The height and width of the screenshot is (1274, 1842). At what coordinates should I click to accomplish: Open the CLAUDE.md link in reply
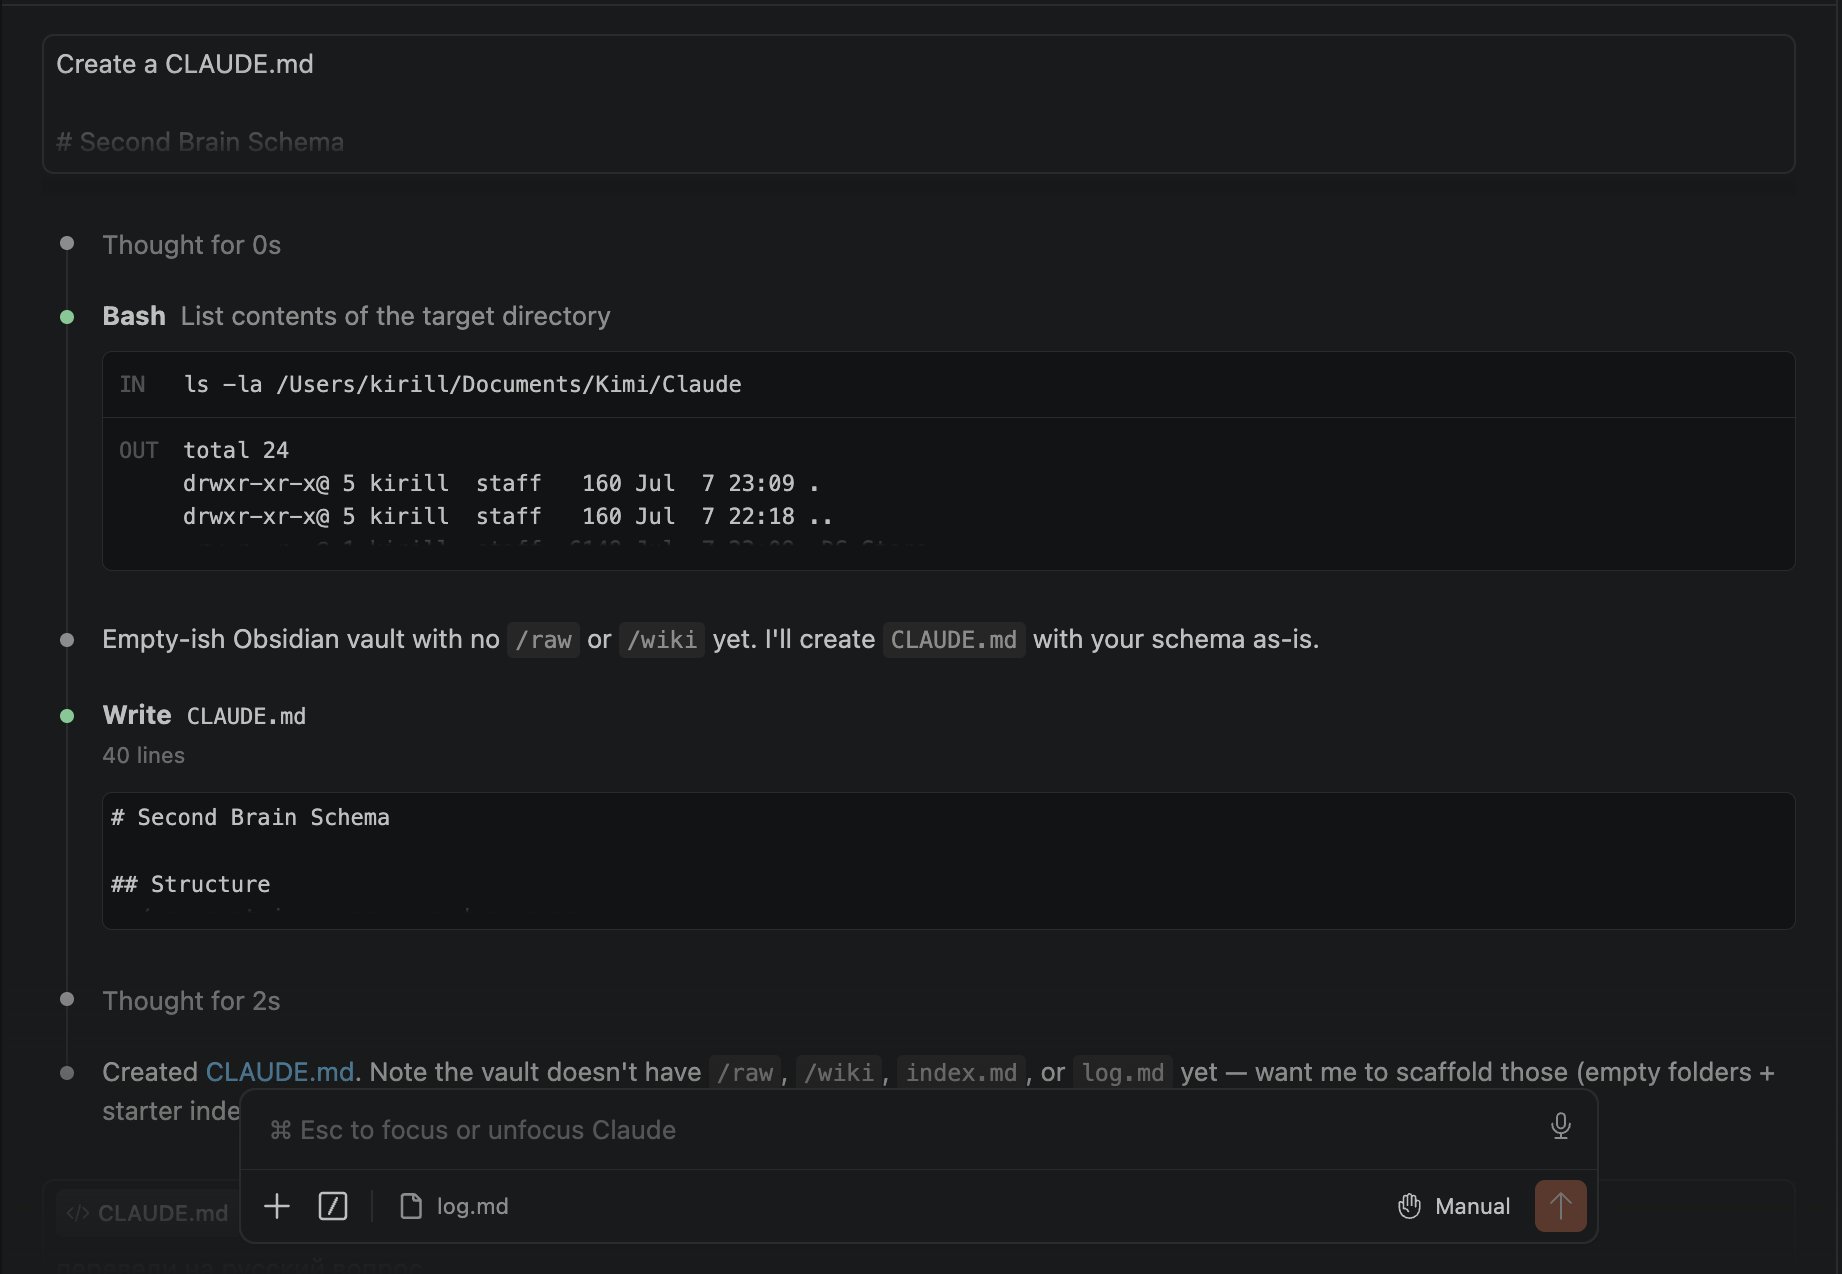click(x=279, y=1072)
